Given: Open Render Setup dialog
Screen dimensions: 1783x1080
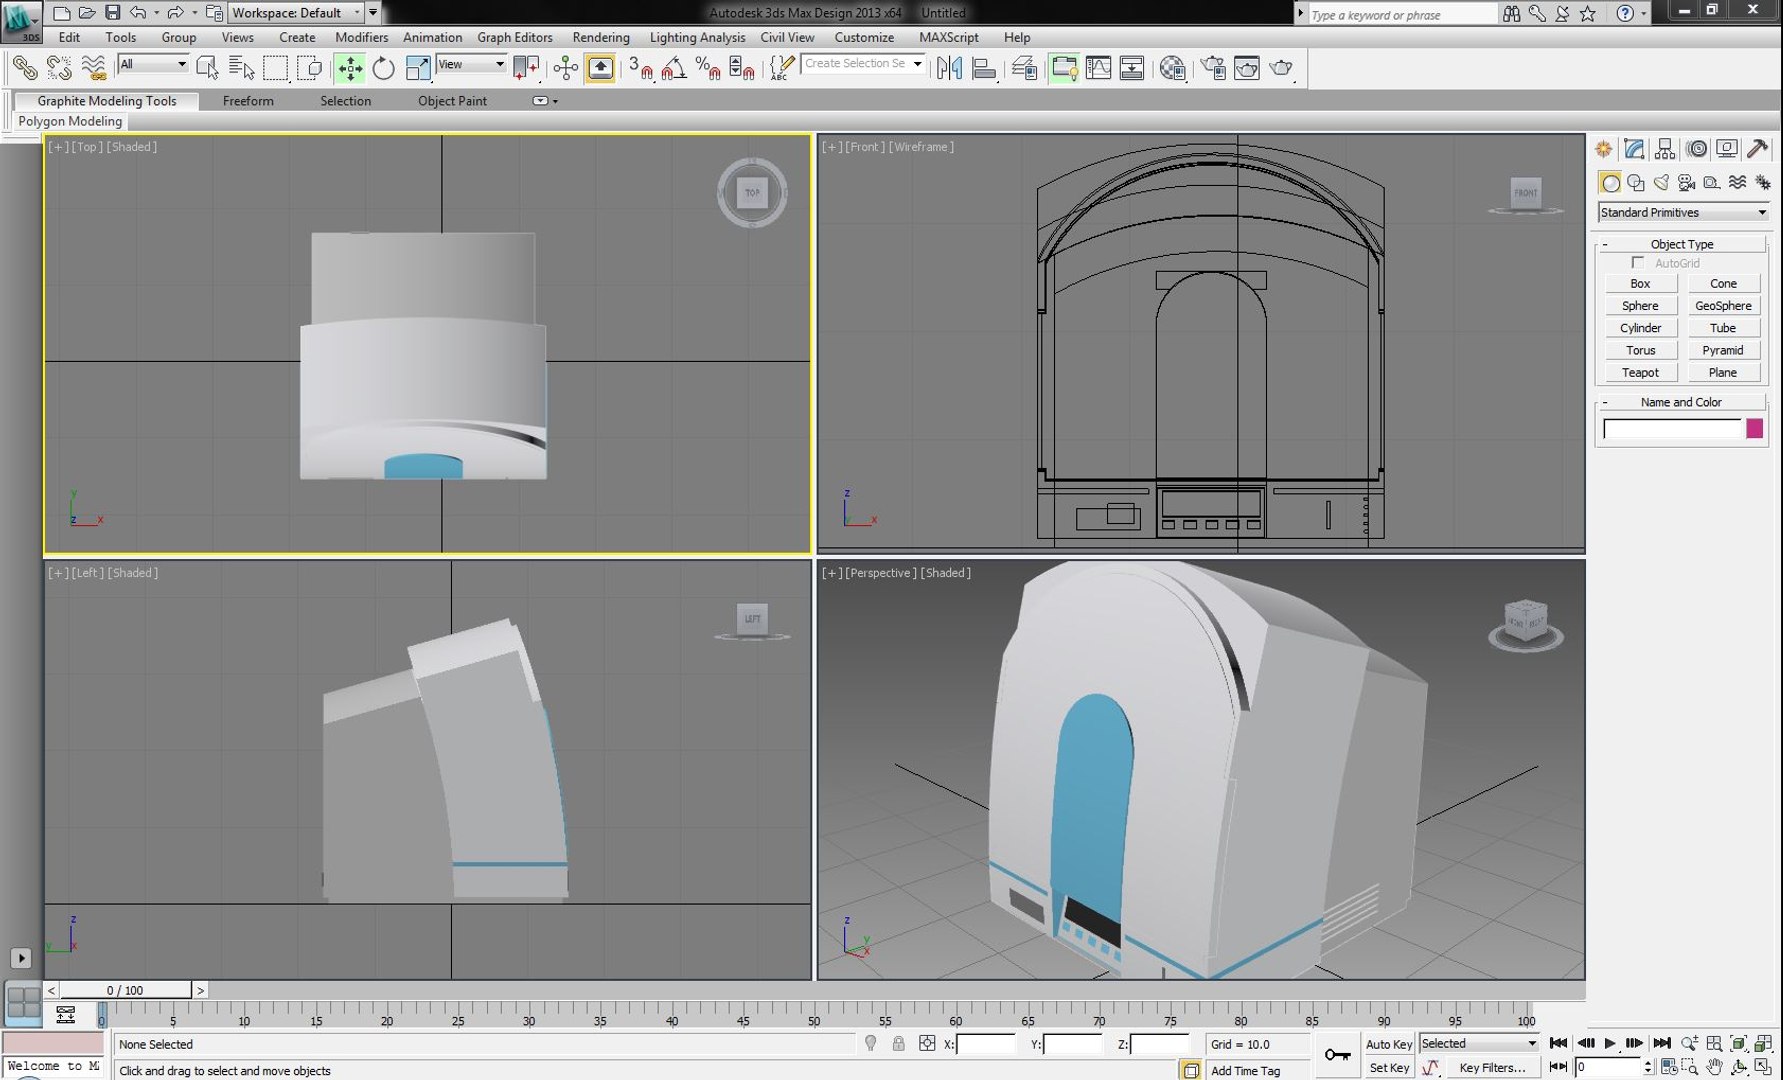Looking at the screenshot, I should [1213, 68].
